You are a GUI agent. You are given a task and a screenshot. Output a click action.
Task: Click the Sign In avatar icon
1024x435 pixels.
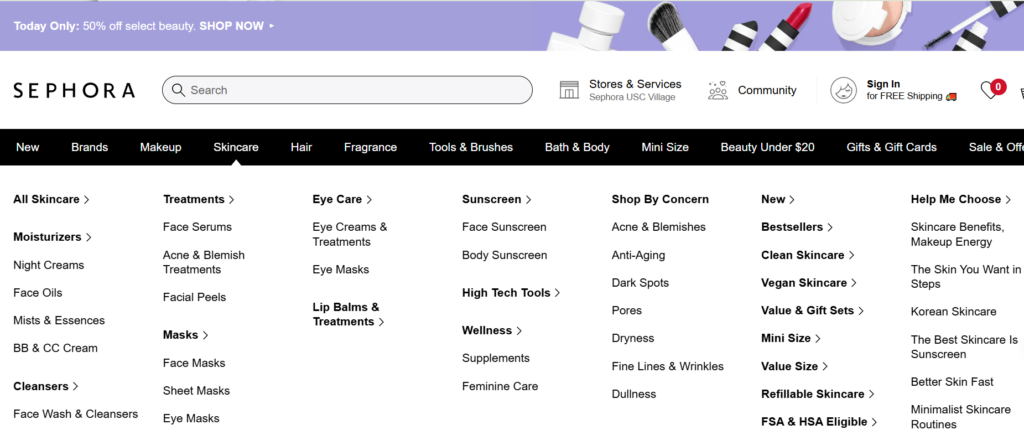point(844,90)
